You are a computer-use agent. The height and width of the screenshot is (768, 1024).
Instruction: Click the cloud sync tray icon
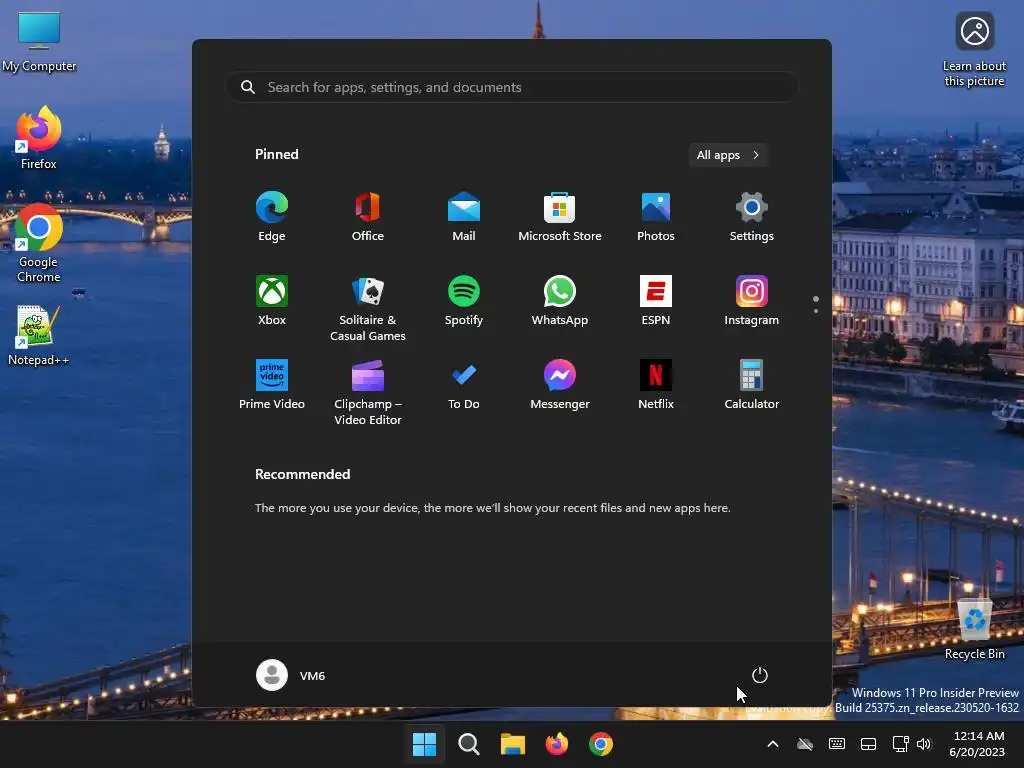805,744
